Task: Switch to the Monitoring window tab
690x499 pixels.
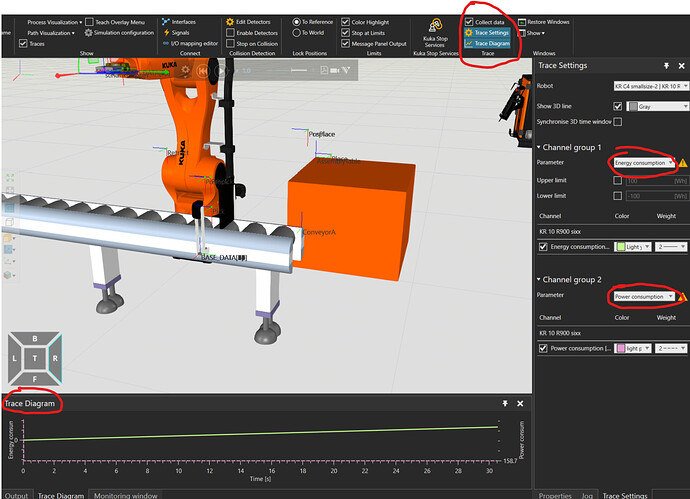Action: pyautogui.click(x=125, y=494)
